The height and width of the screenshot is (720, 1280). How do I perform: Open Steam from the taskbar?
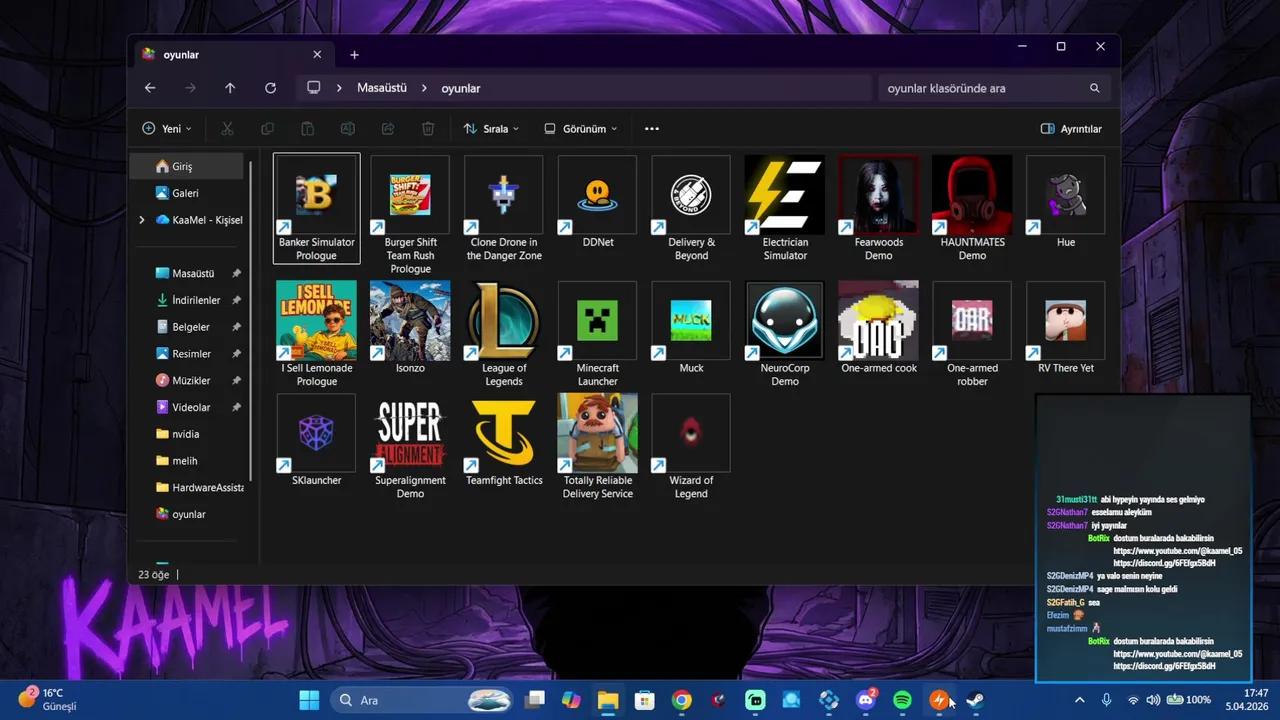[x=974, y=700]
